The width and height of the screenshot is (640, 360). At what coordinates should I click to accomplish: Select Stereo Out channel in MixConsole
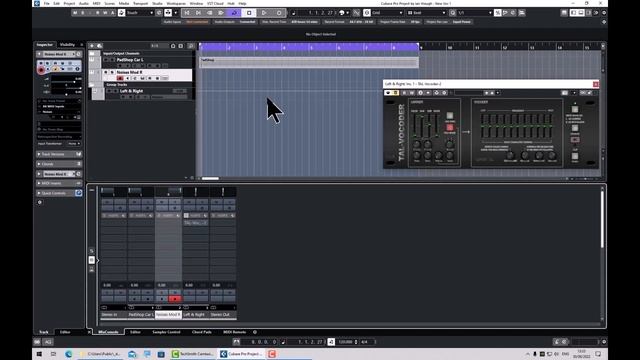[223, 315]
